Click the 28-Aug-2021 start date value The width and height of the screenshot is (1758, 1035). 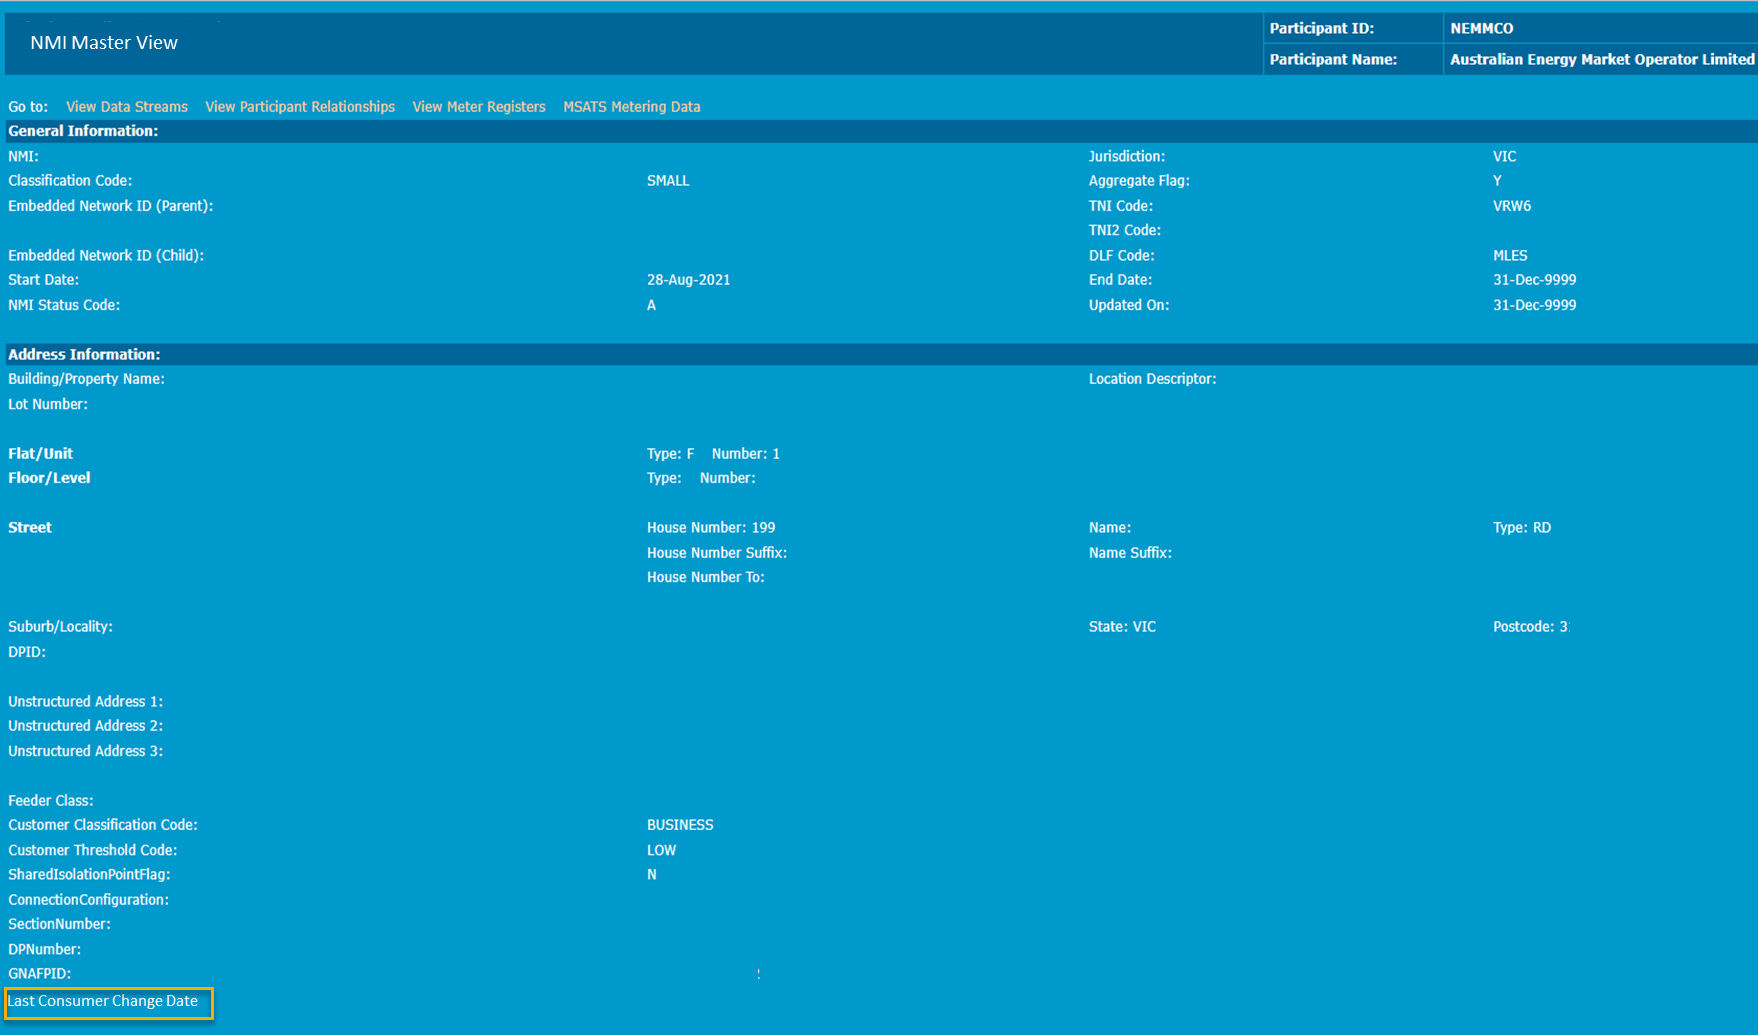(x=688, y=280)
